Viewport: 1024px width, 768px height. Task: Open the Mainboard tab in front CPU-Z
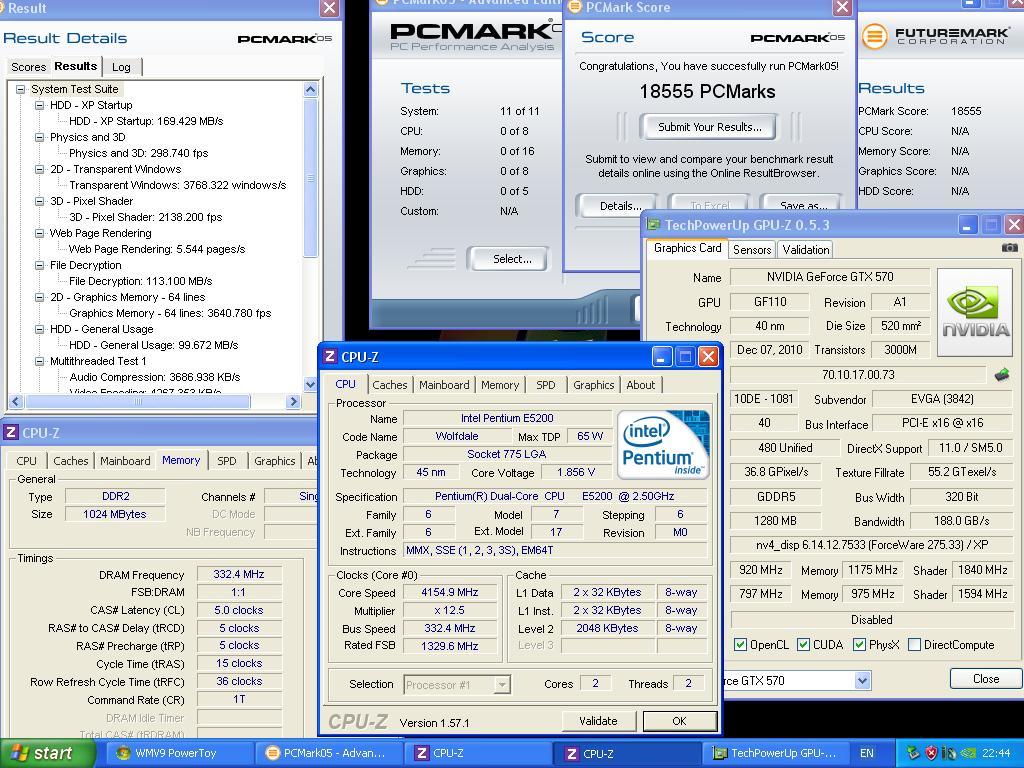point(444,385)
